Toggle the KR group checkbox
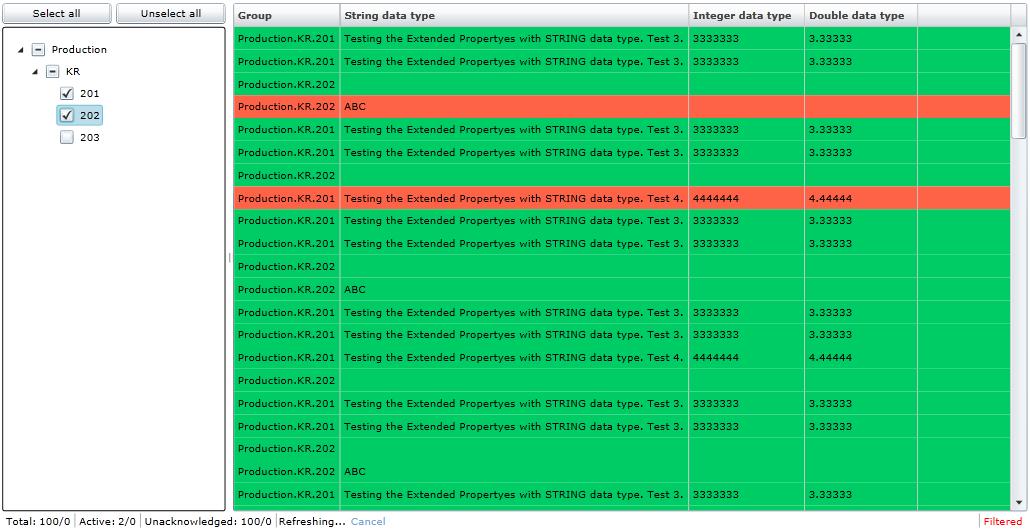Image resolution: width=1030 pixels, height=530 pixels. coord(53,72)
